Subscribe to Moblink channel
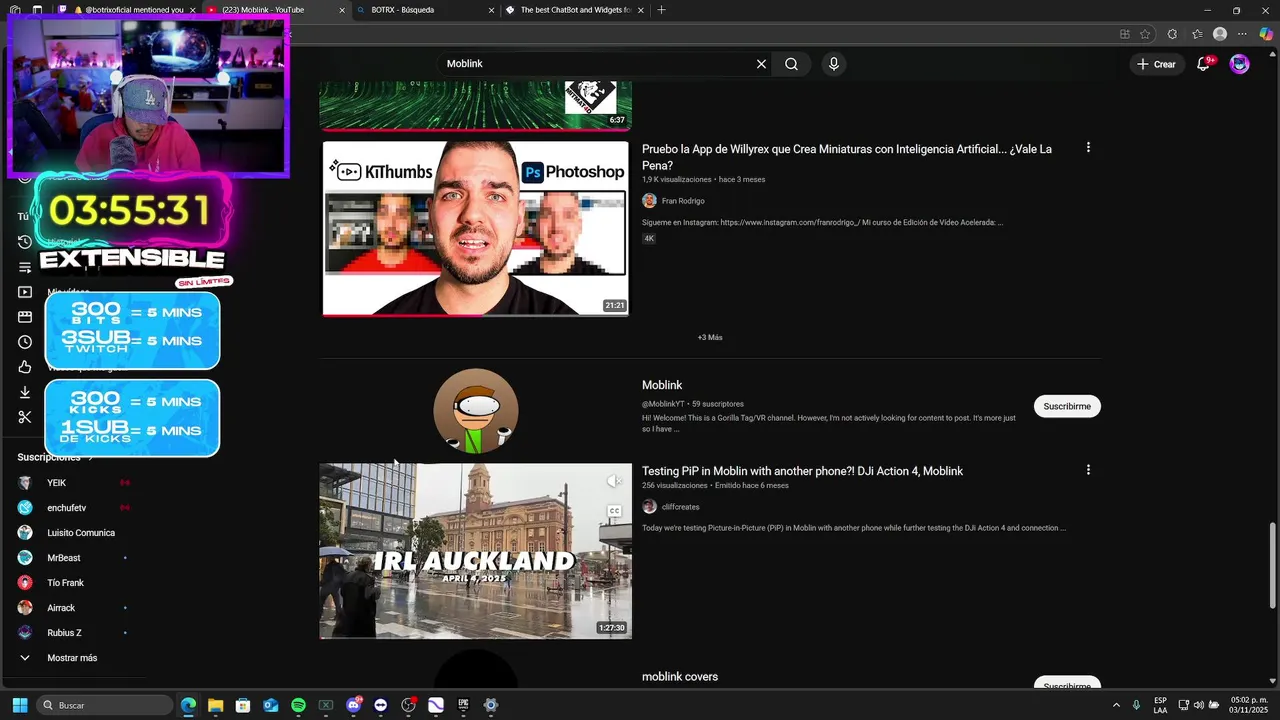Image resolution: width=1280 pixels, height=720 pixels. 1067,406
